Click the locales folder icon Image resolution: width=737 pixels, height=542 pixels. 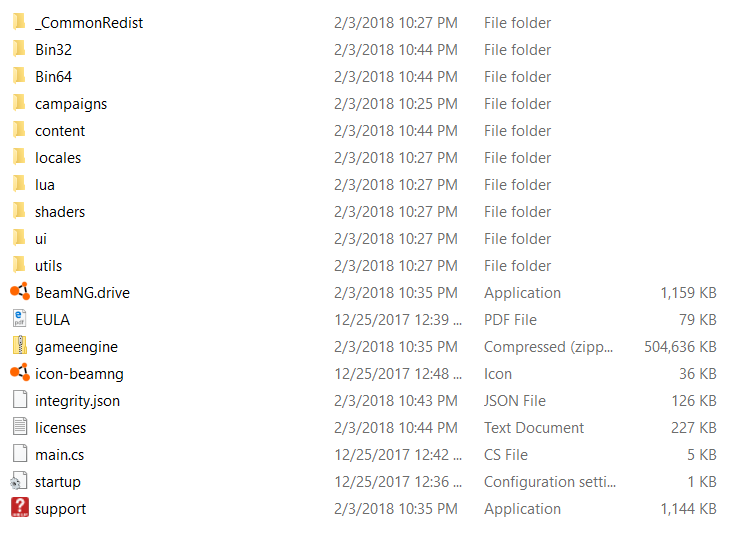[19, 157]
